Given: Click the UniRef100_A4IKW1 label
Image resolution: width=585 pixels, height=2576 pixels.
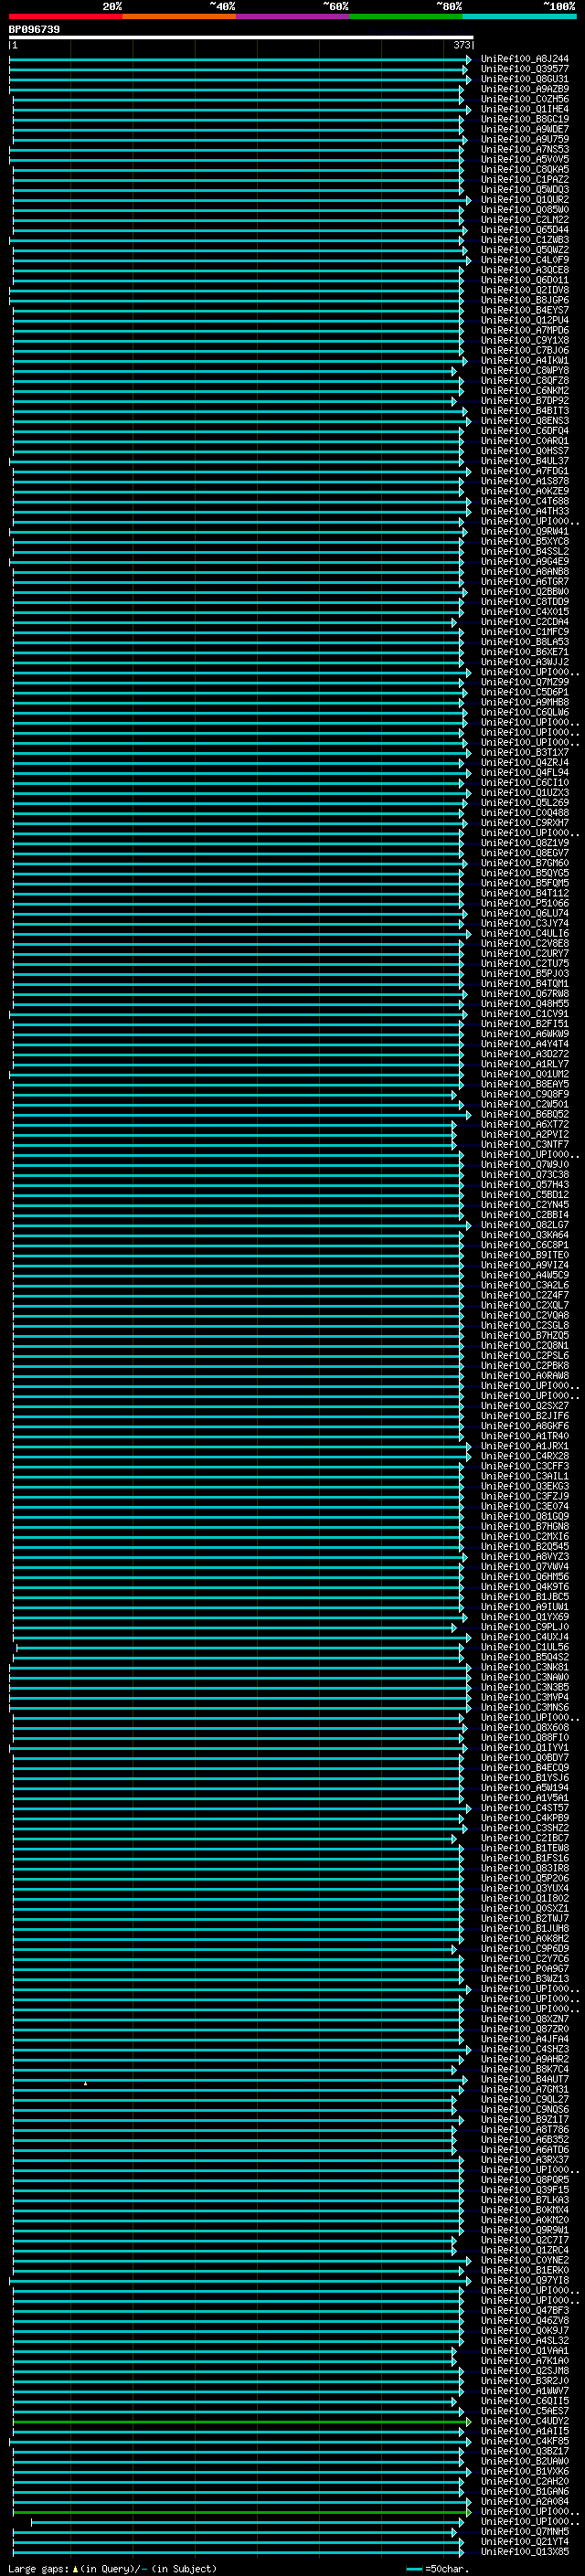Looking at the screenshot, I should [525, 361].
